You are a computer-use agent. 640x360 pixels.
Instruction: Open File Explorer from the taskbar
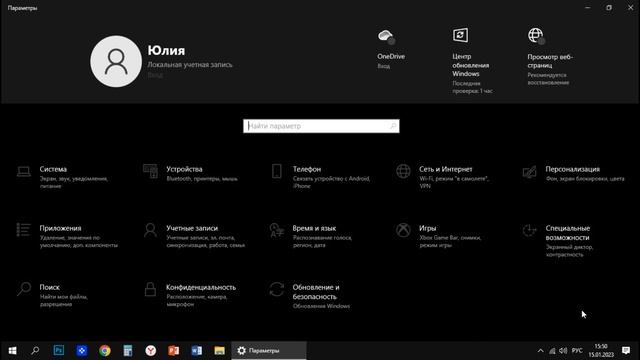tap(220, 351)
